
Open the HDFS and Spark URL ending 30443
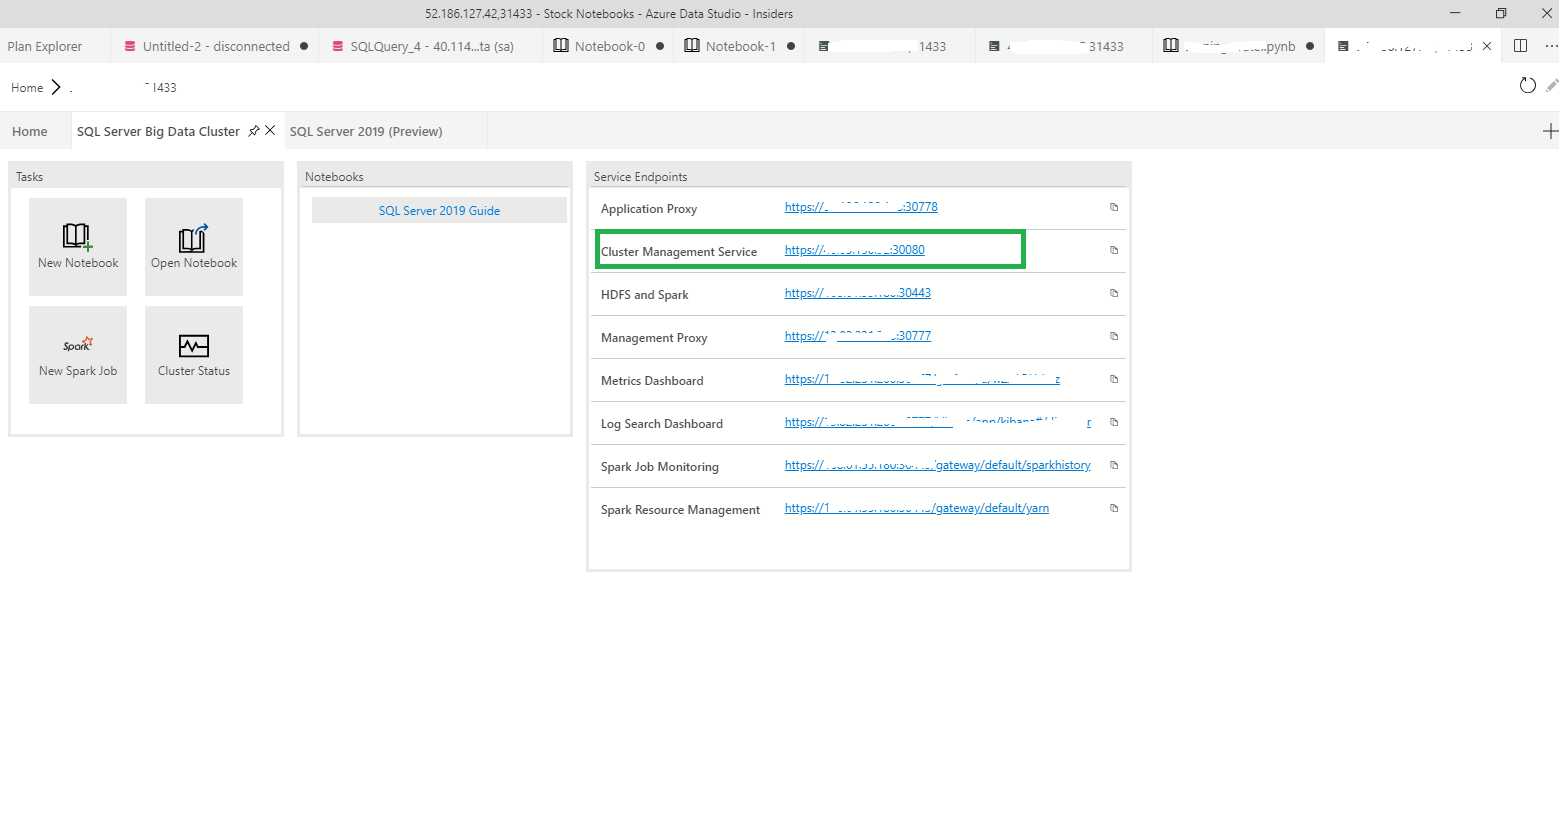pyautogui.click(x=858, y=293)
